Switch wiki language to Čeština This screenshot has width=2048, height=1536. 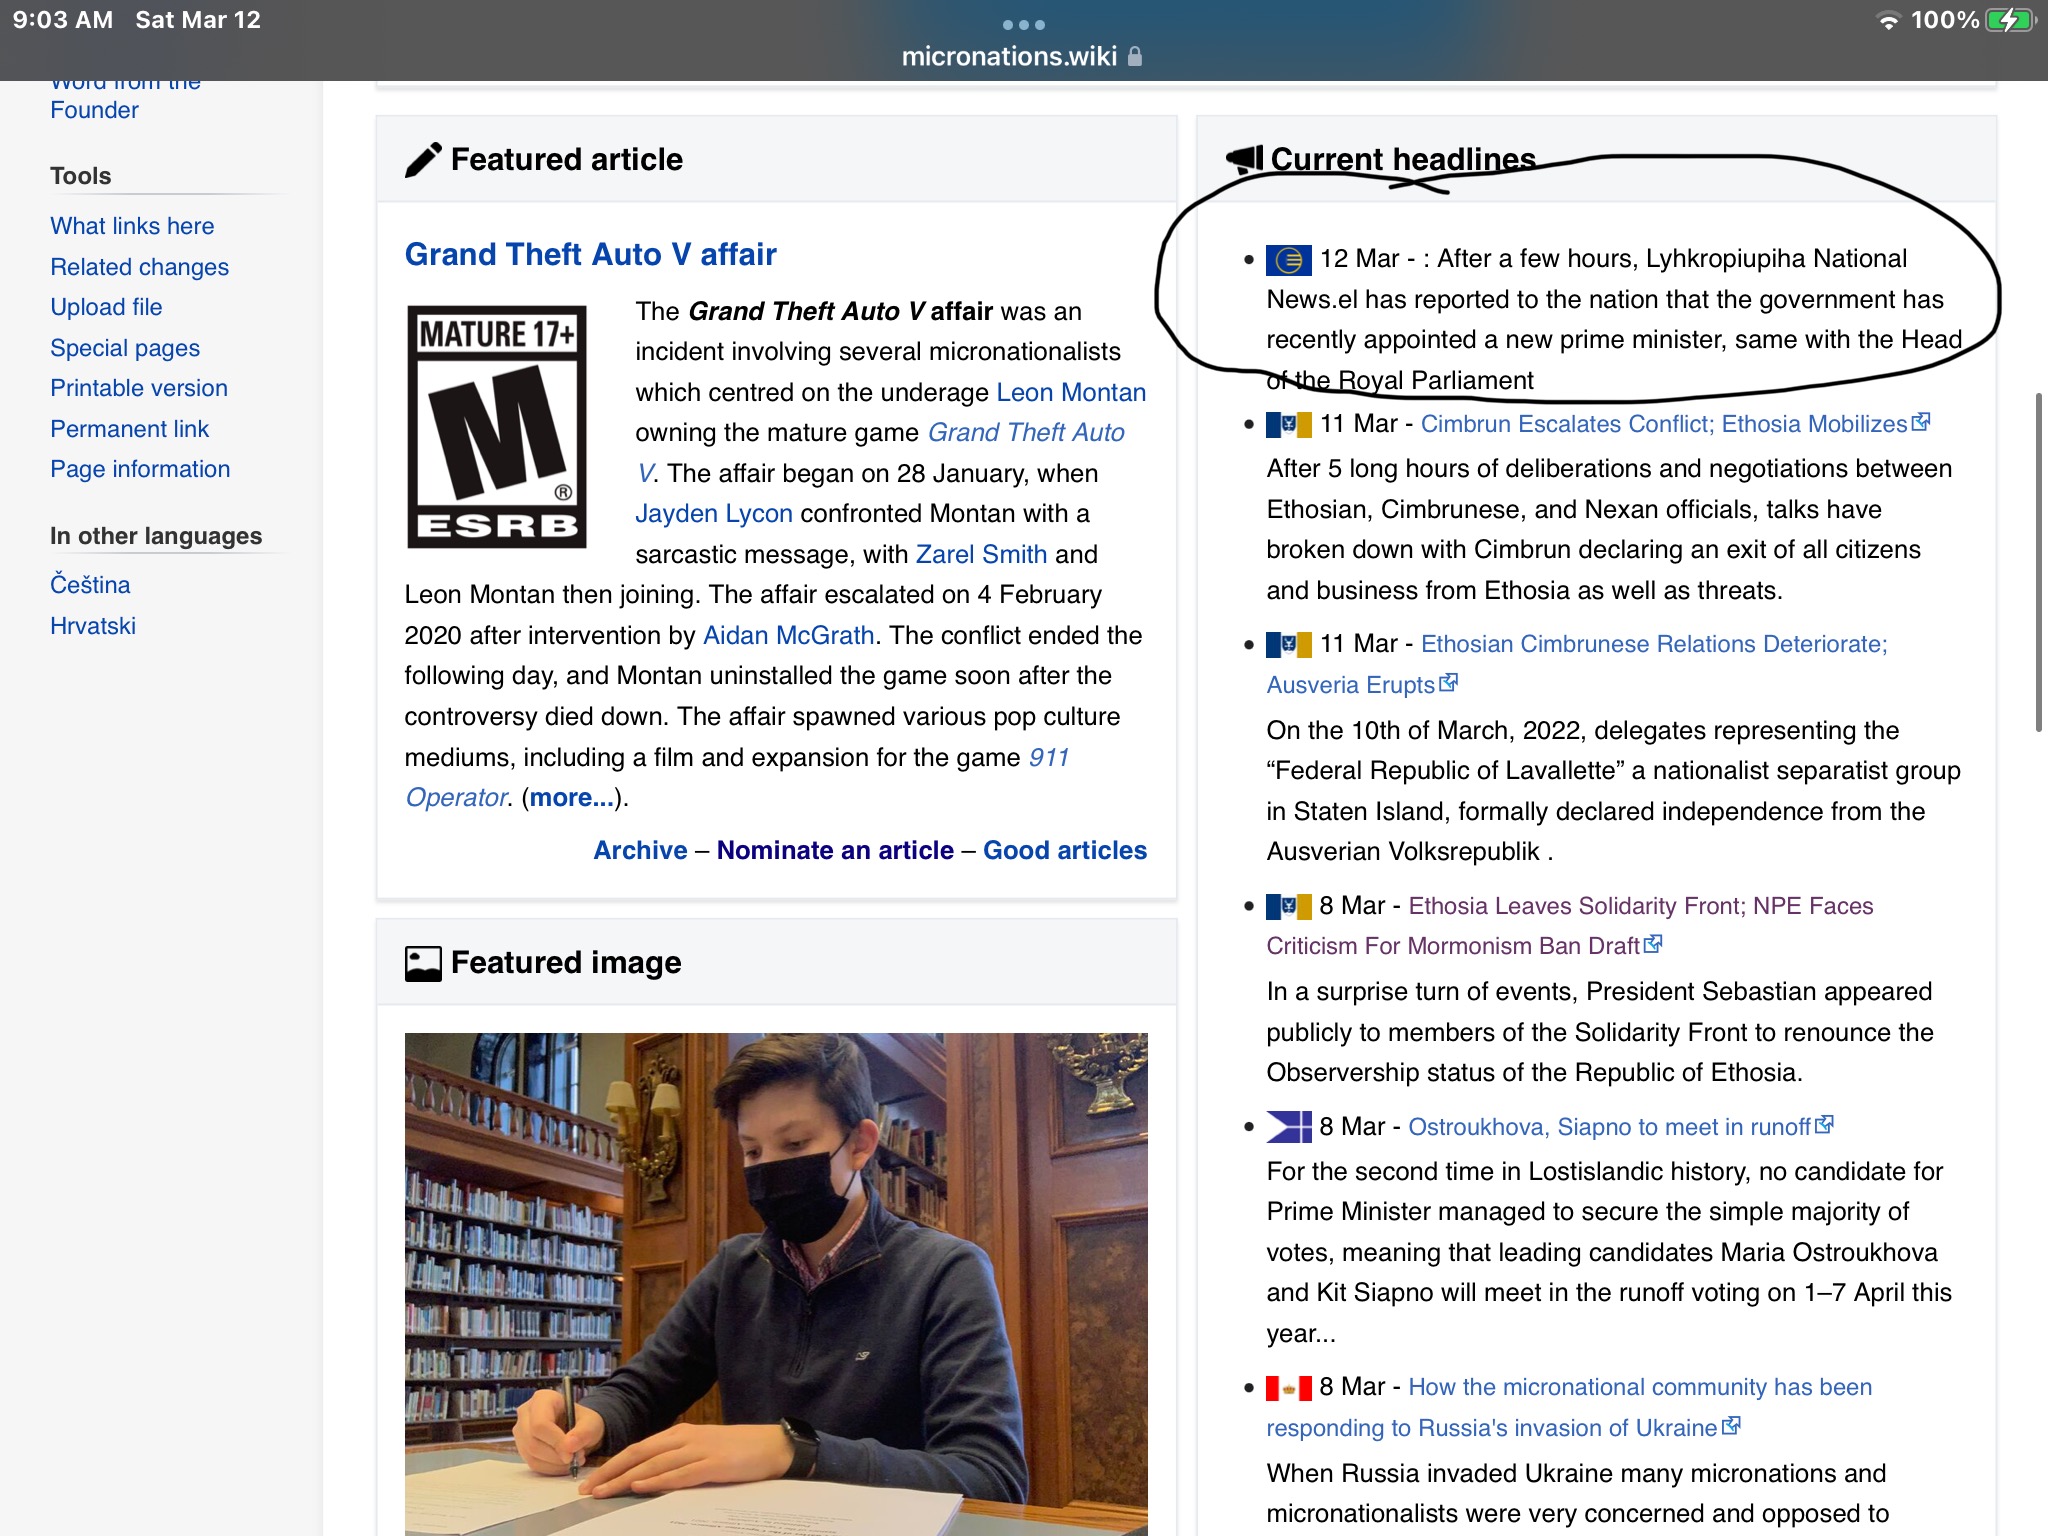(90, 585)
